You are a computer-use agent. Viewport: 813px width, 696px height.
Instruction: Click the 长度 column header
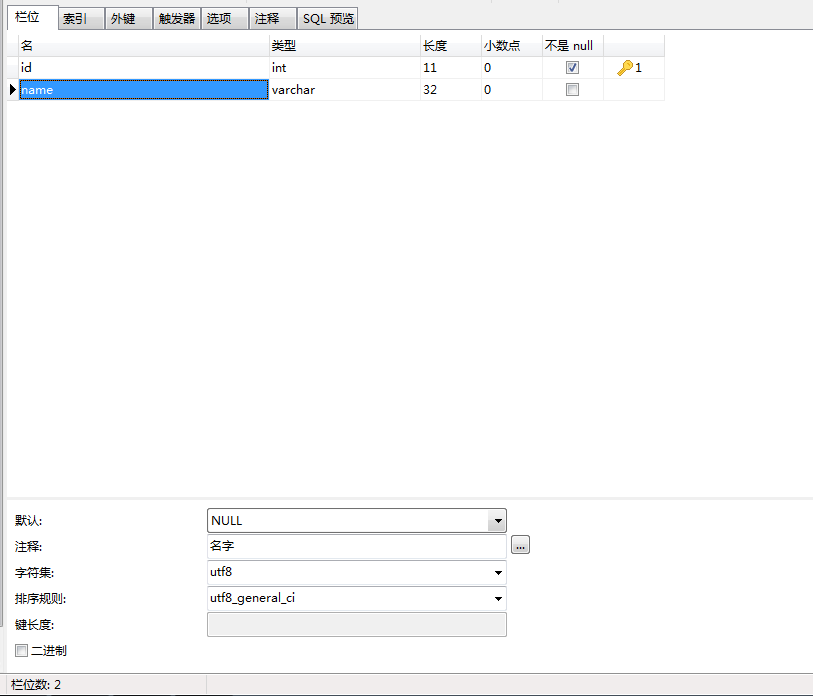(451, 46)
